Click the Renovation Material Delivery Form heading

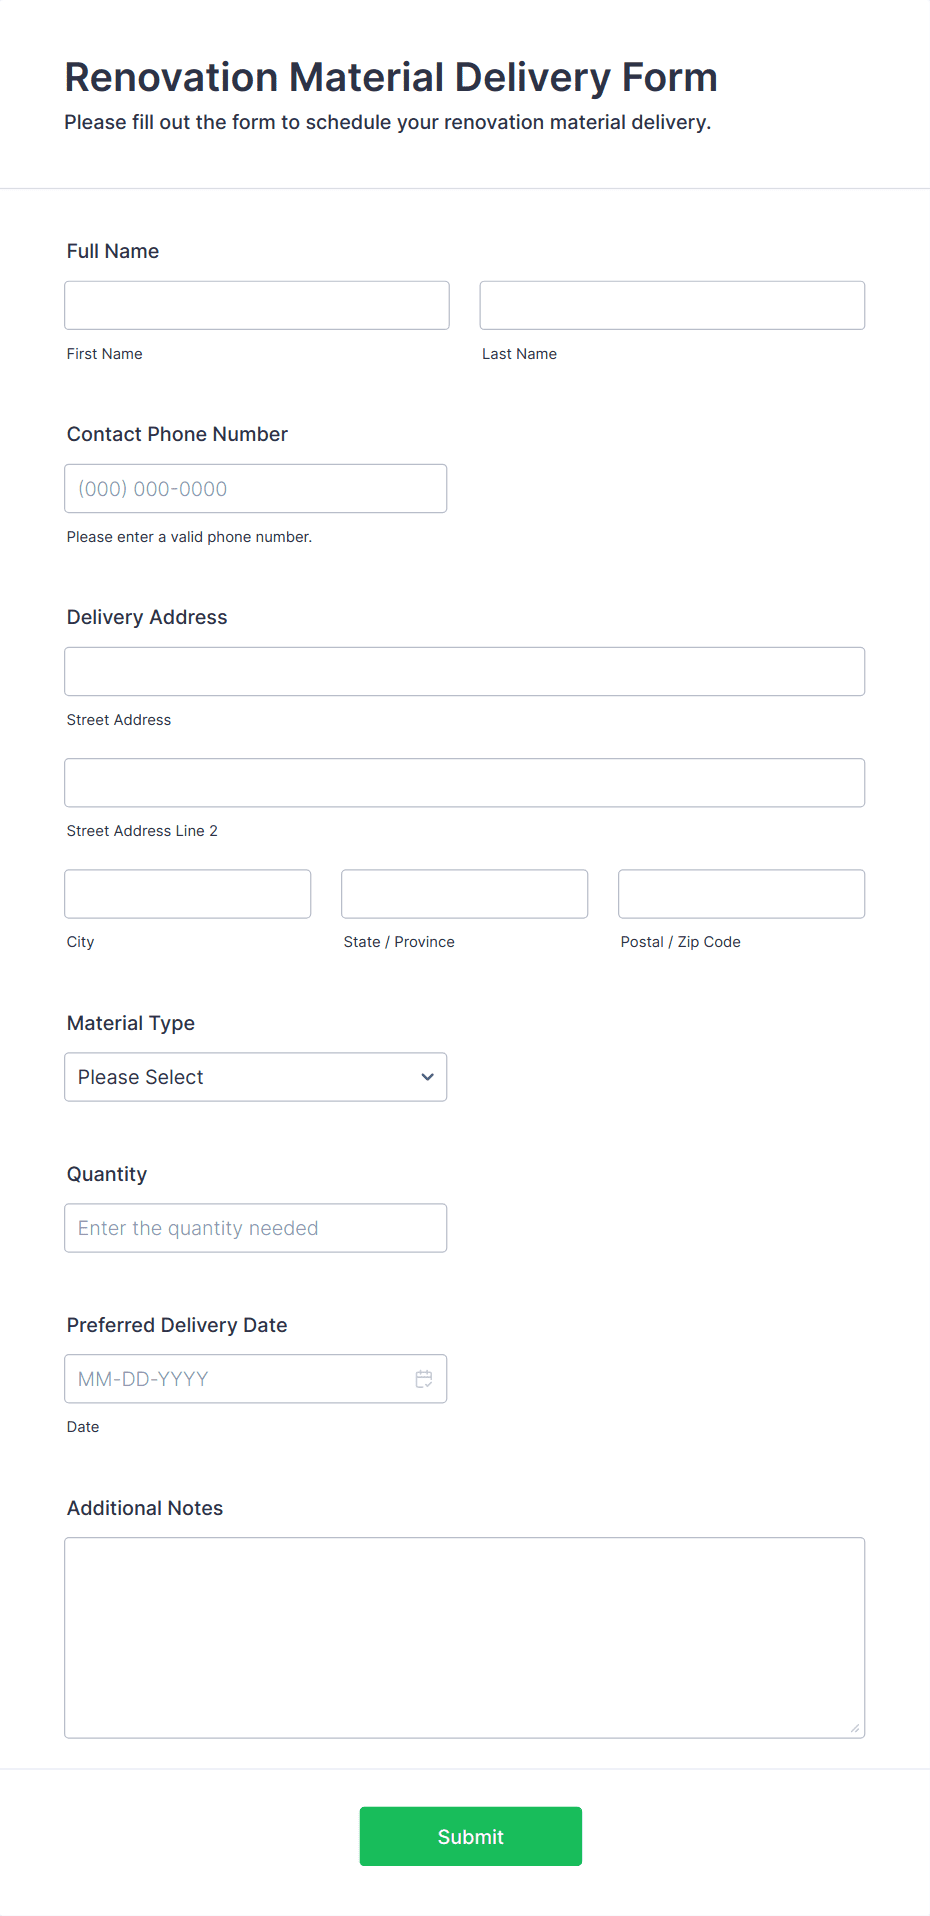pos(391,77)
